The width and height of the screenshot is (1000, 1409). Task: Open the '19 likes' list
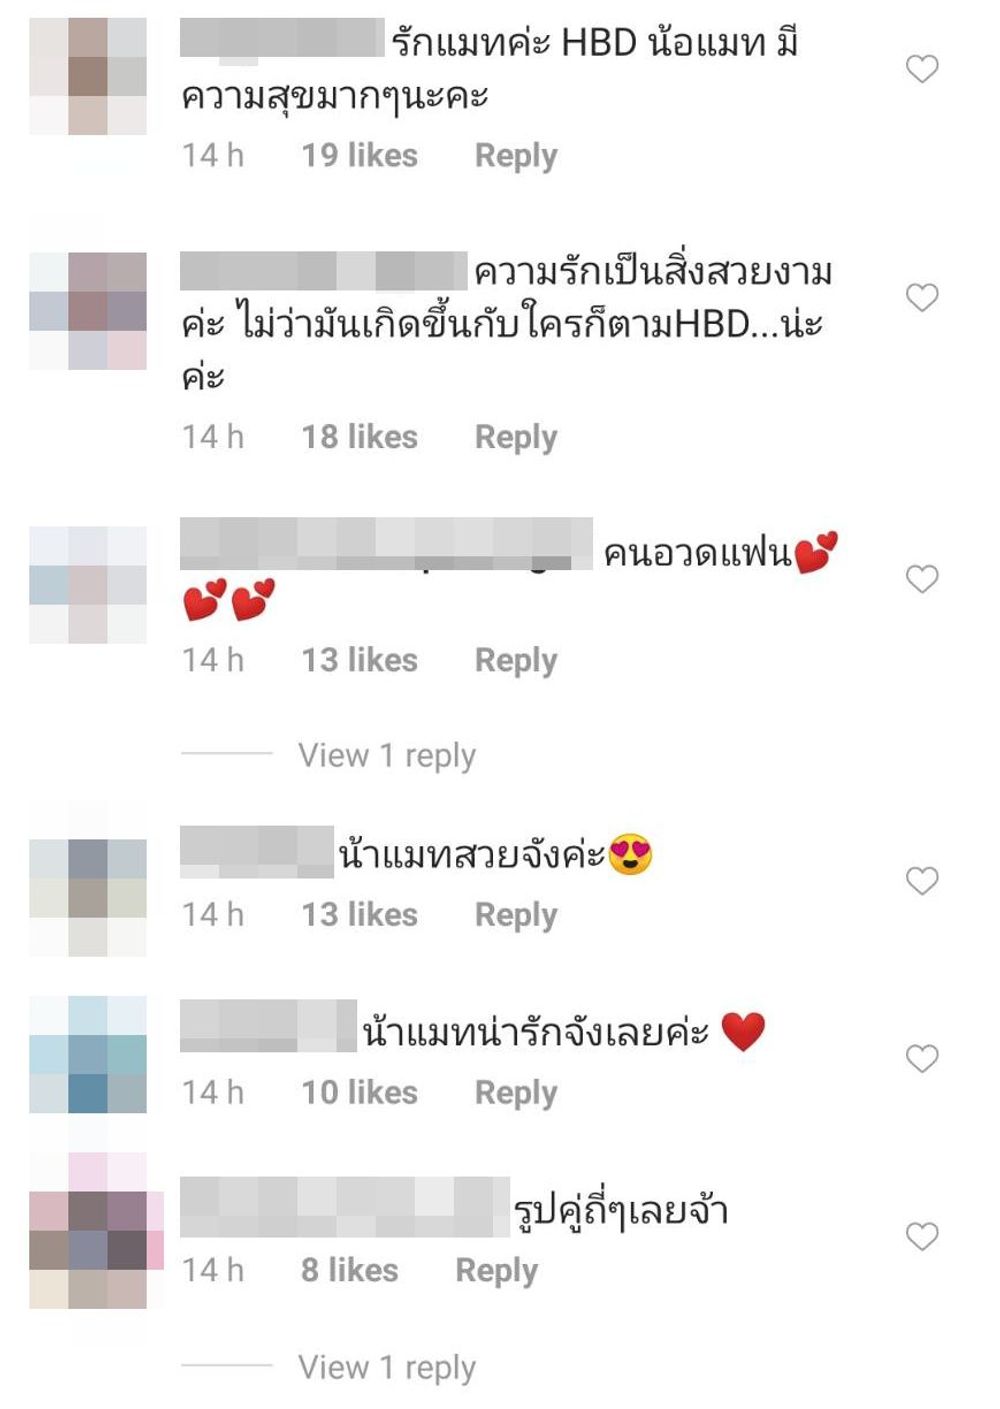click(x=360, y=155)
